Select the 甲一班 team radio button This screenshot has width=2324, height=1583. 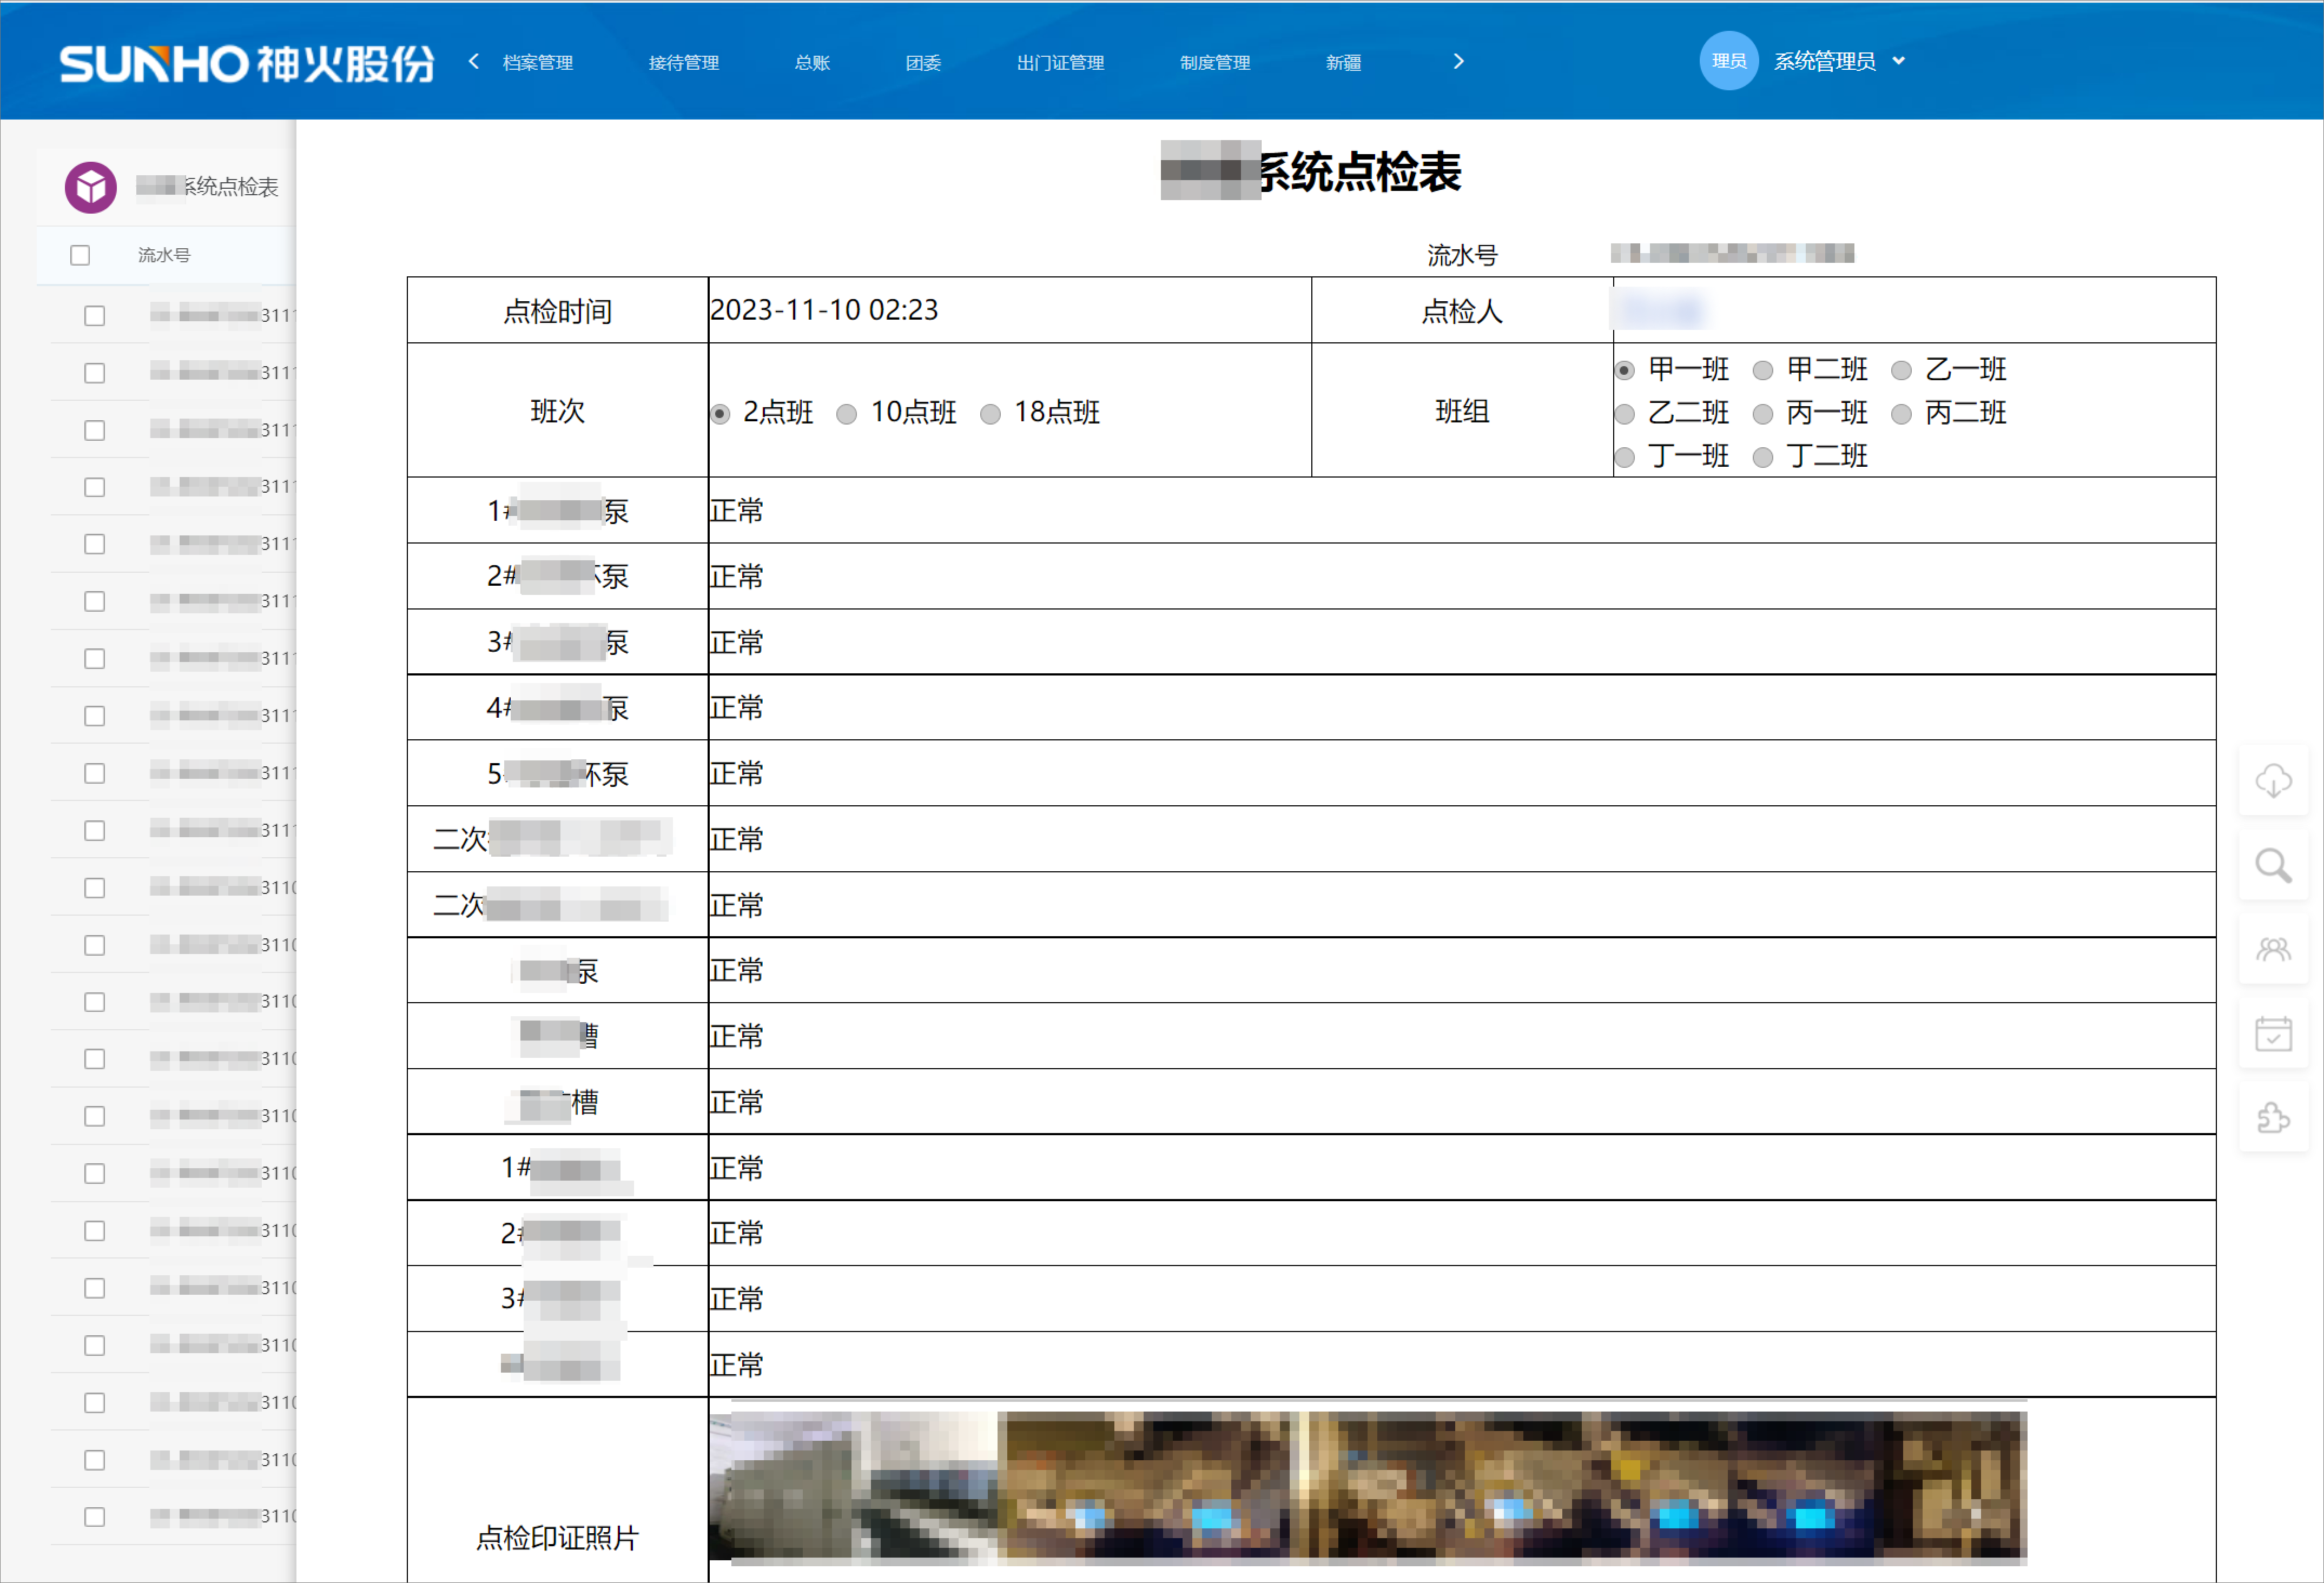(1625, 370)
